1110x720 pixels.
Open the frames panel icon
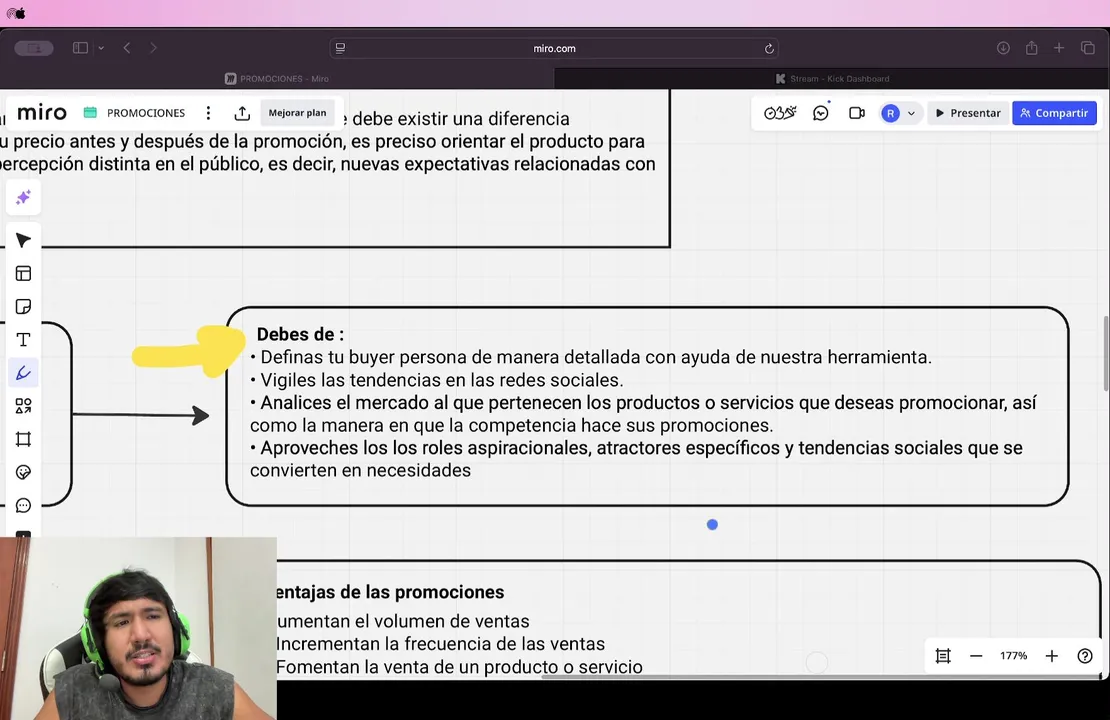[x=943, y=656]
